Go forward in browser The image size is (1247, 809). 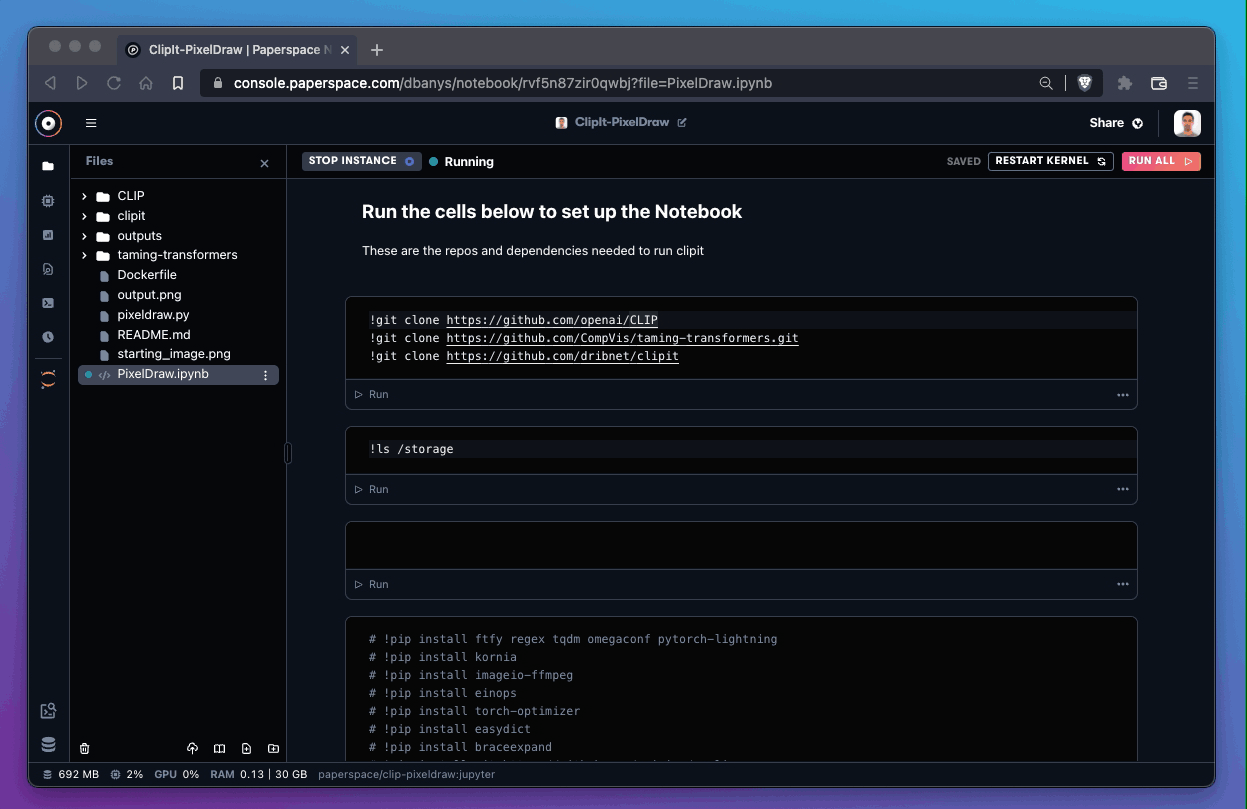click(x=82, y=83)
